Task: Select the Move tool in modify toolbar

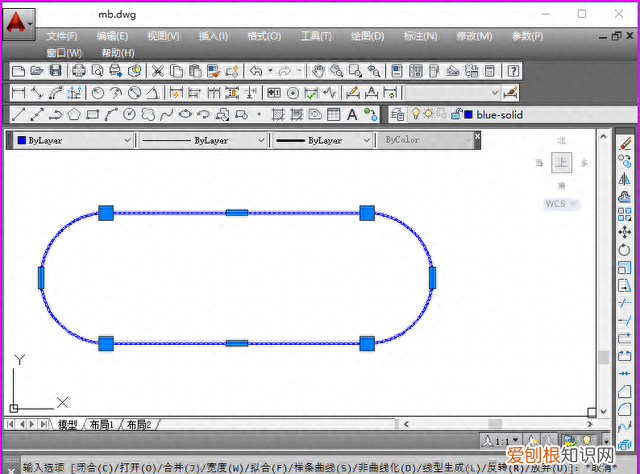Action: [x=625, y=232]
